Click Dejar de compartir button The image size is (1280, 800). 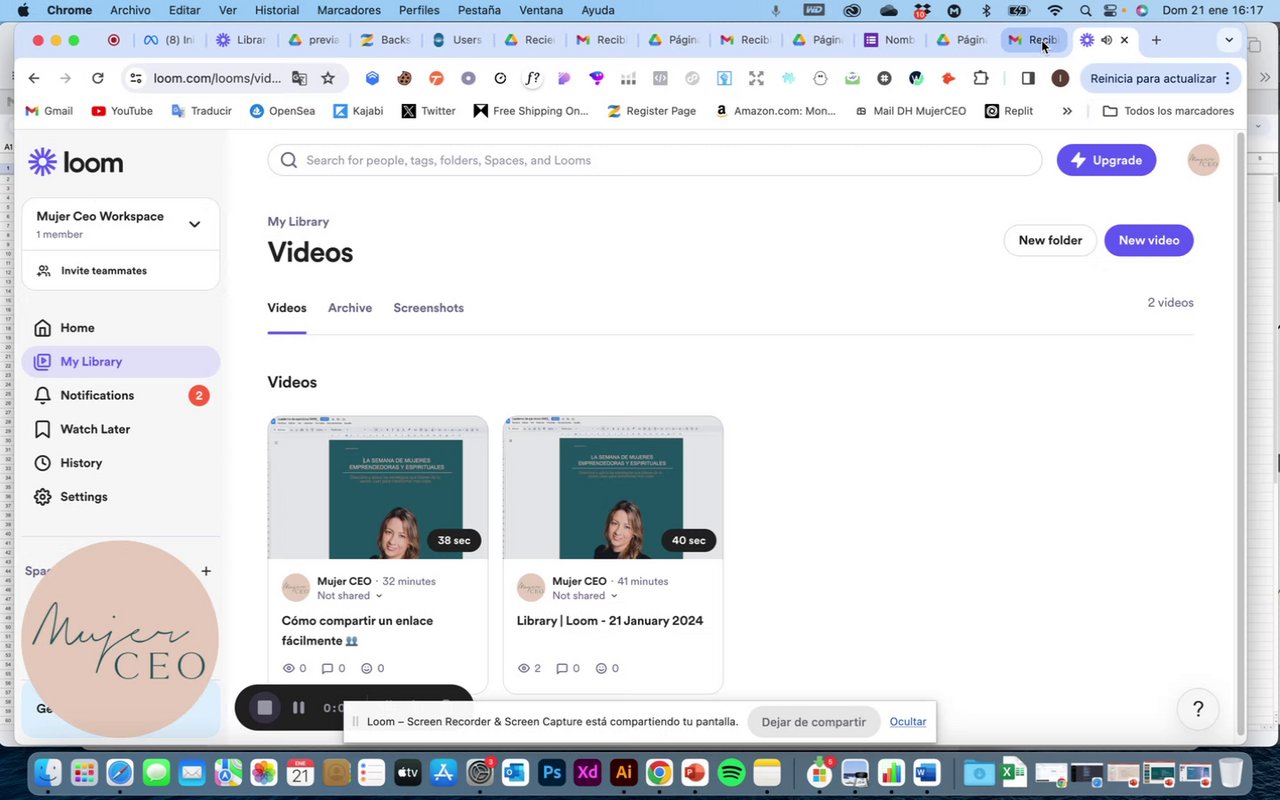(x=813, y=722)
